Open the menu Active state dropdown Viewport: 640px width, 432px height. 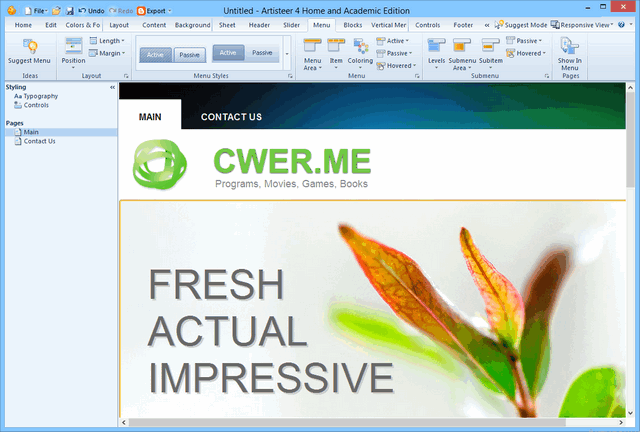pos(393,41)
